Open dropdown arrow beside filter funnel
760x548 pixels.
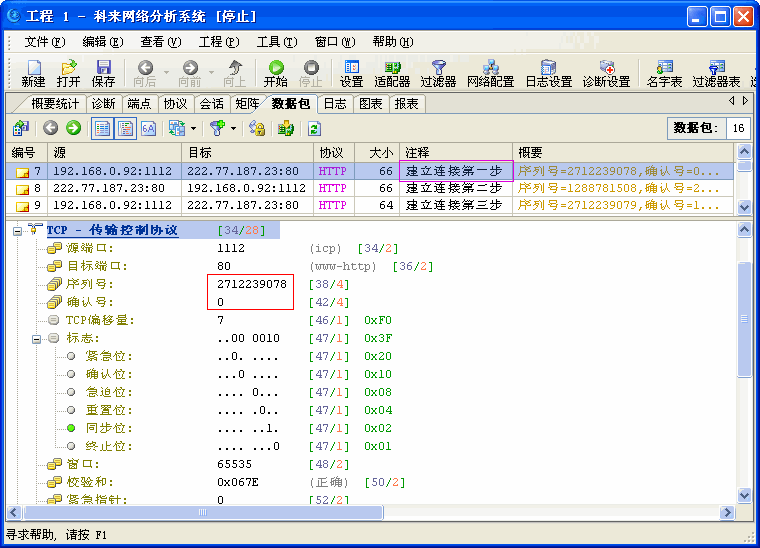[233, 128]
